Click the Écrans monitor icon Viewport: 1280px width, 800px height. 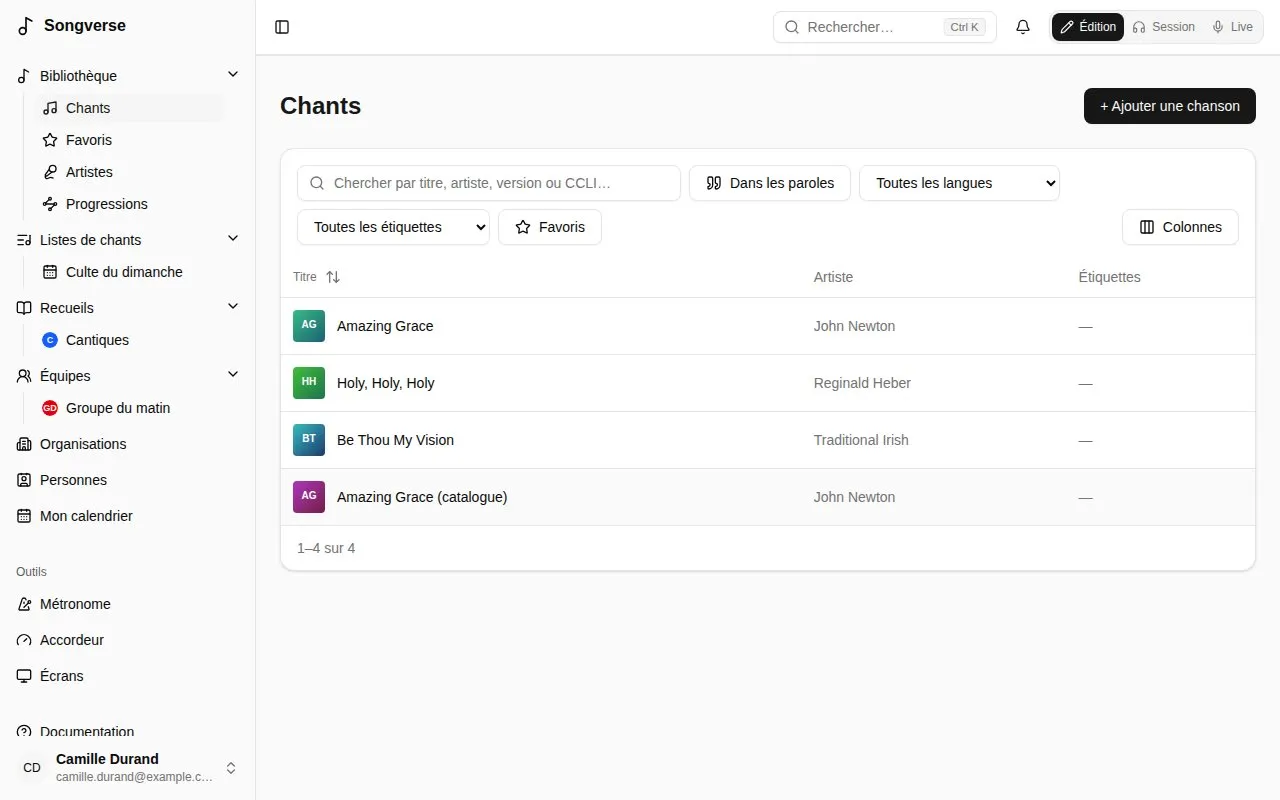click(24, 676)
